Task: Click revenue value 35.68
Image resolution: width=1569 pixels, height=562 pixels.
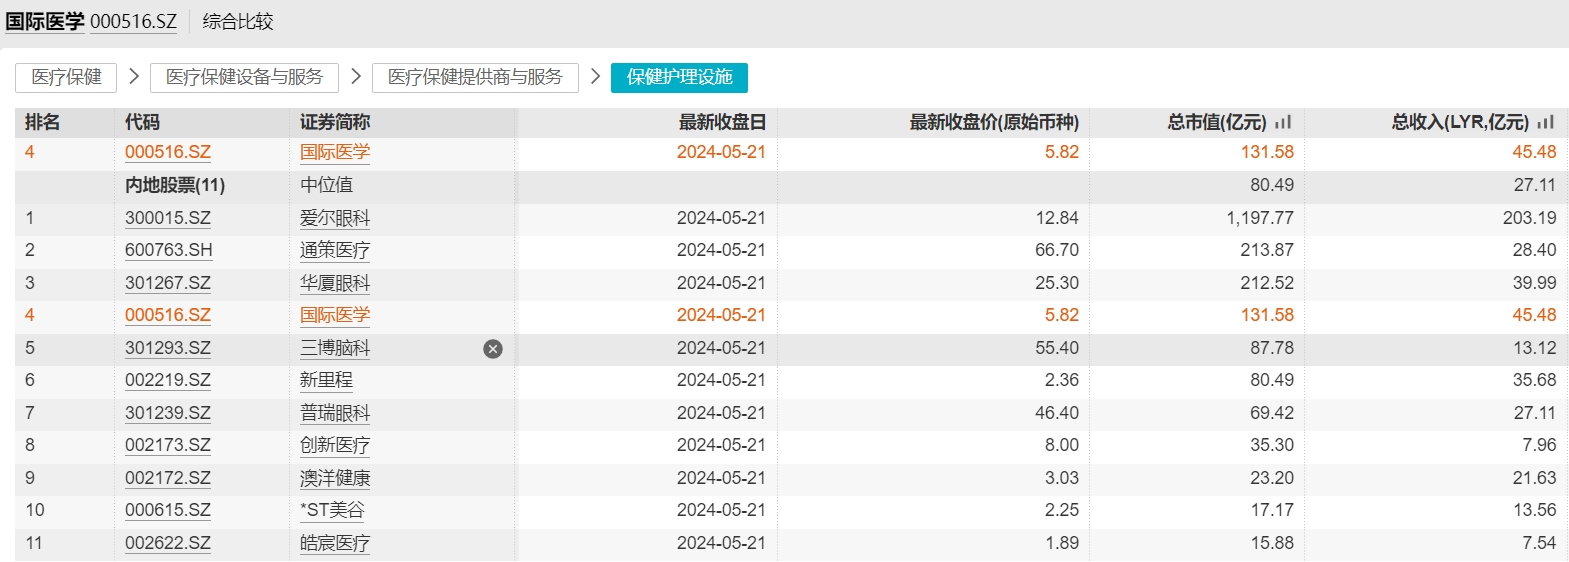Action: tap(1535, 380)
